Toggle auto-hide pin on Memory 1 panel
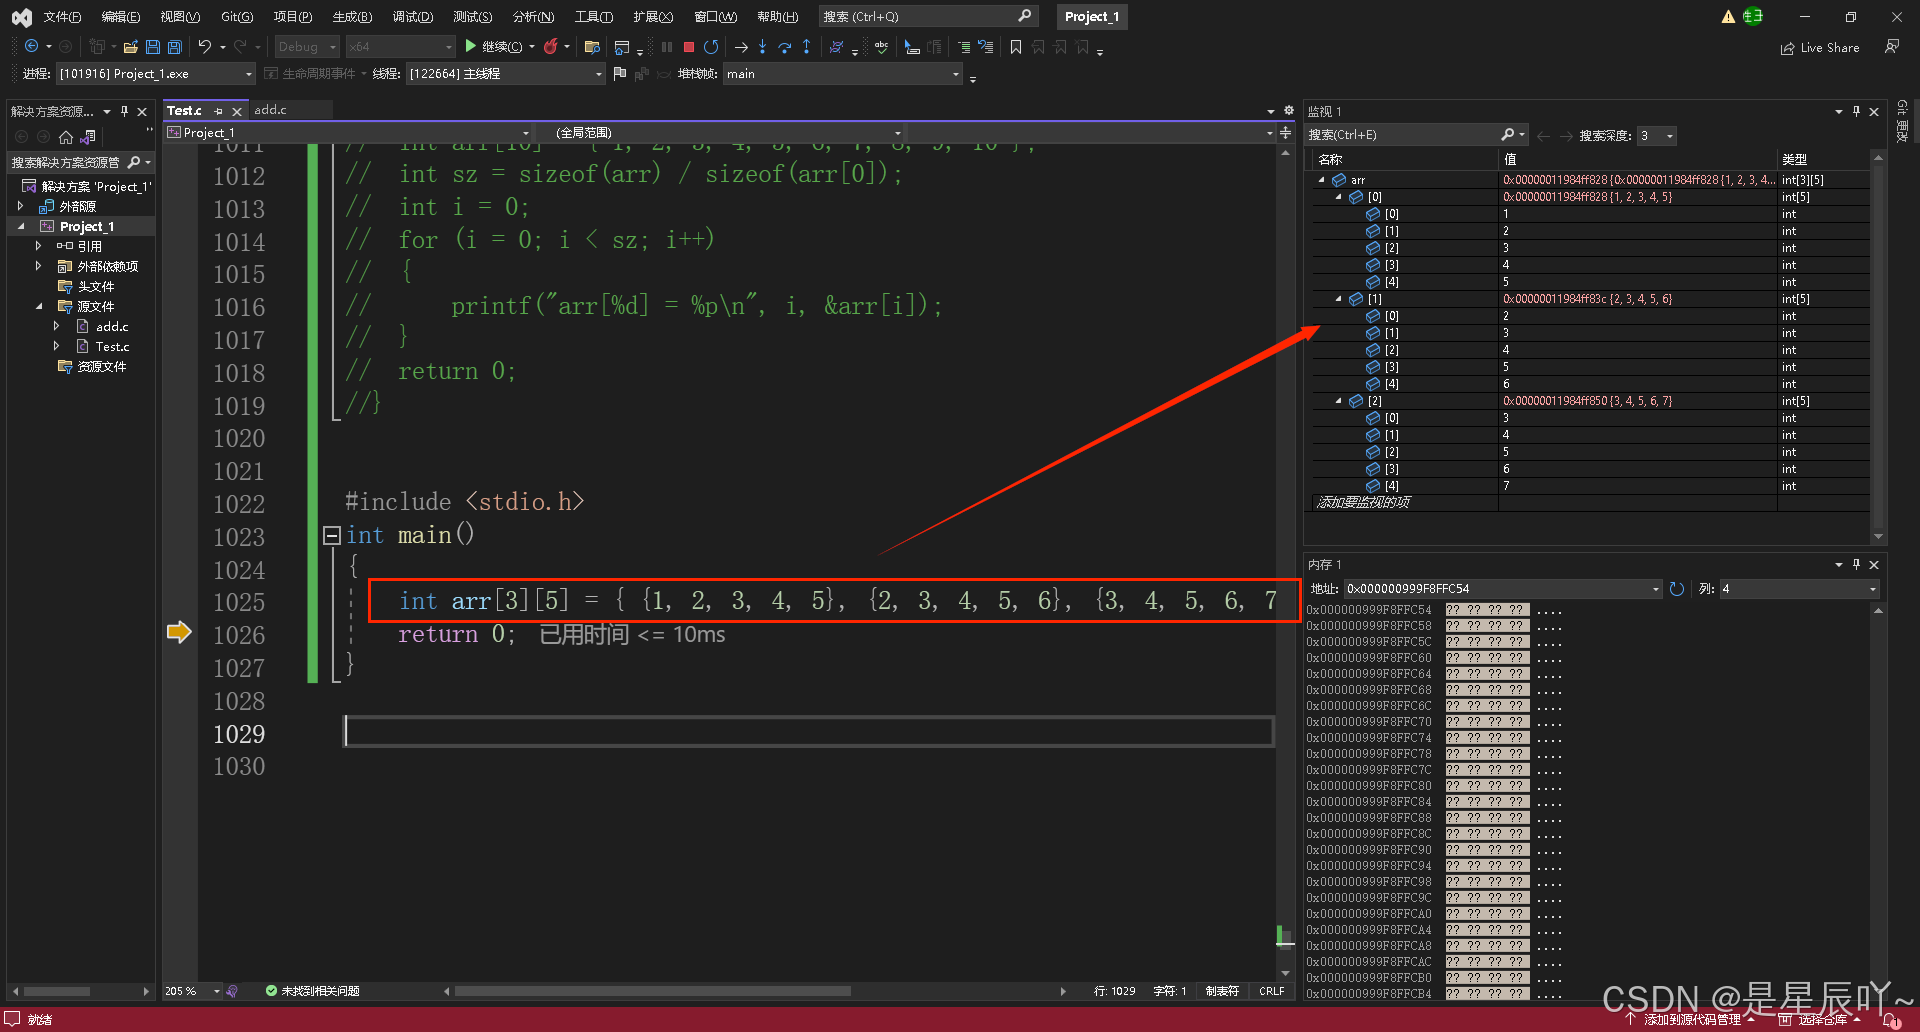 (x=1856, y=564)
